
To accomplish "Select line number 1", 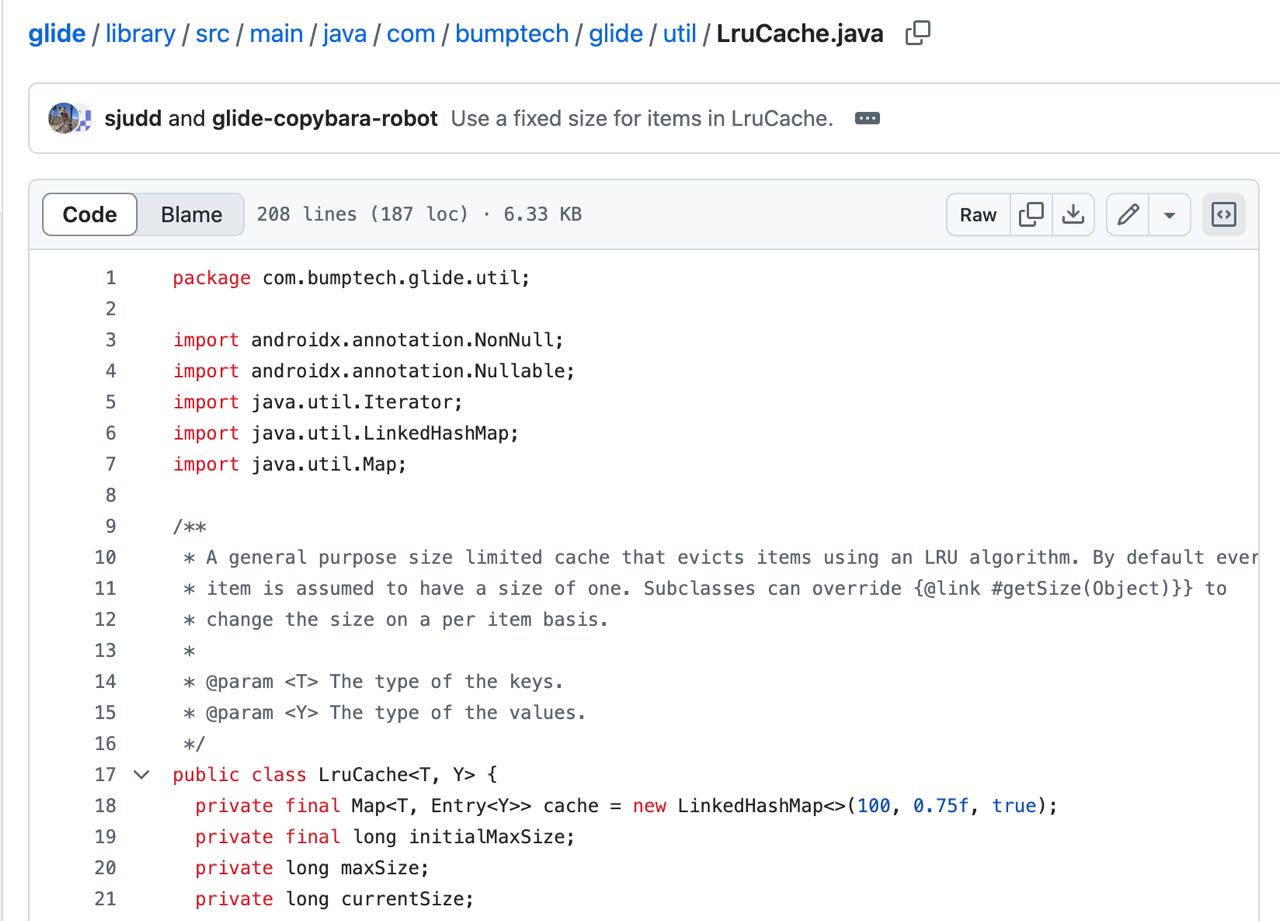I will (x=110, y=278).
